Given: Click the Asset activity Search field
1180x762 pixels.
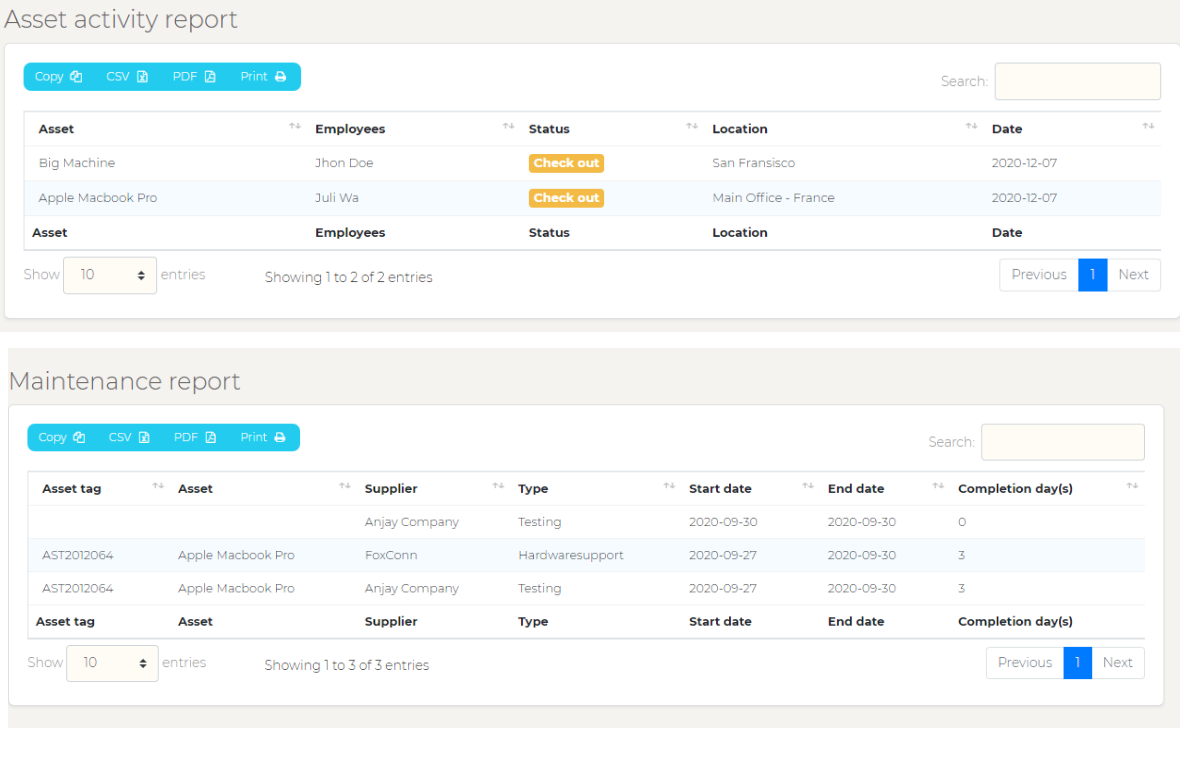Looking at the screenshot, I should tap(1077, 82).
